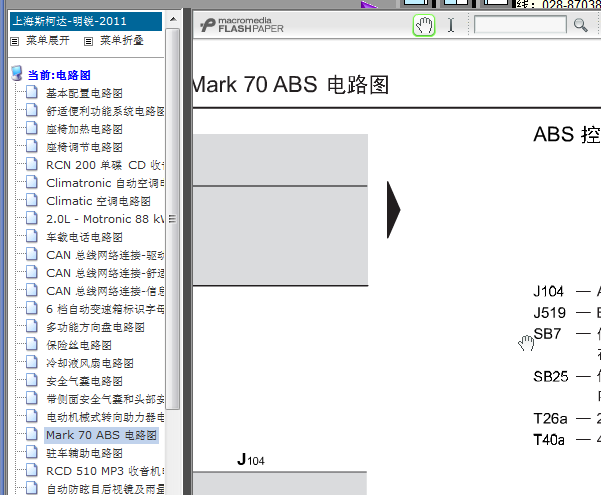The width and height of the screenshot is (601, 495).
Task: Click page icon beside RCD 510 MP3
Action: pyautogui.click(x=31, y=470)
